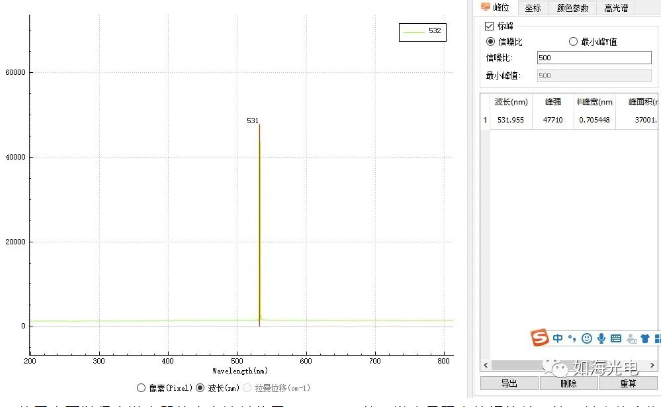Choose the 像素(Pixel) axis radio option

[x=141, y=387]
